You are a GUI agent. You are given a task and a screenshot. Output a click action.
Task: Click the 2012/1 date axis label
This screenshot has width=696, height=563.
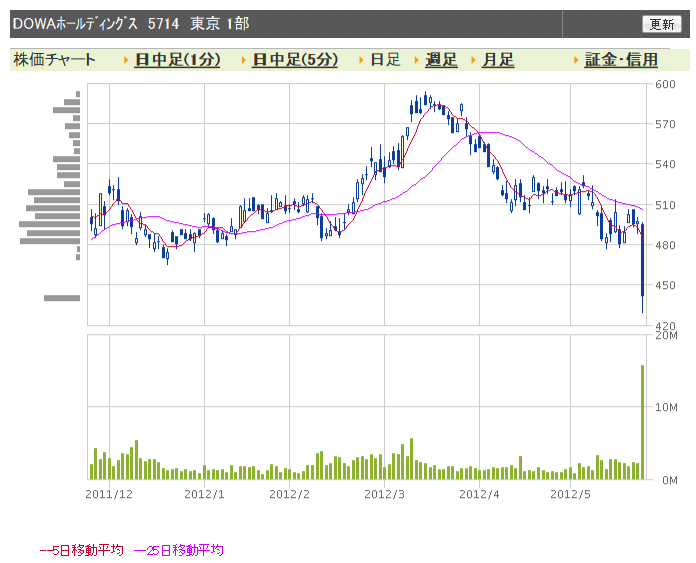click(204, 494)
